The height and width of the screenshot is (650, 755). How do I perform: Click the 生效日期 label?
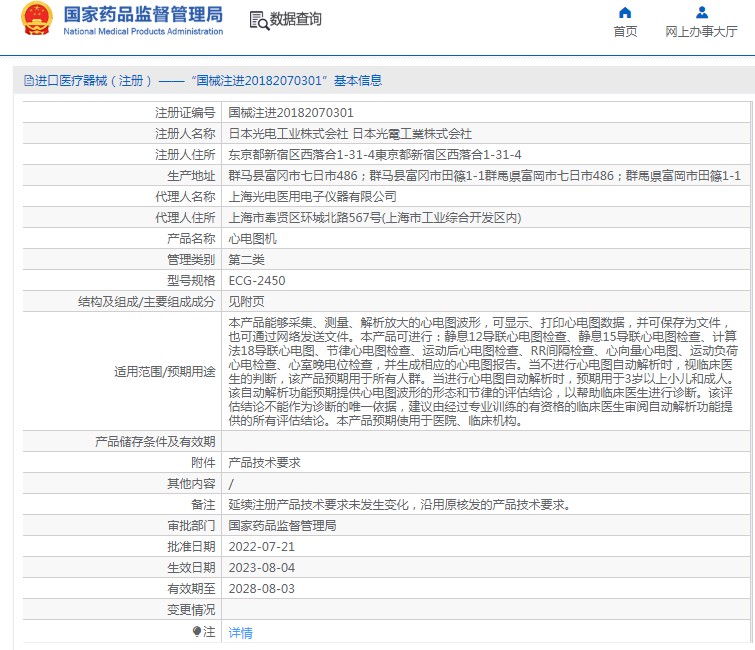point(191,568)
